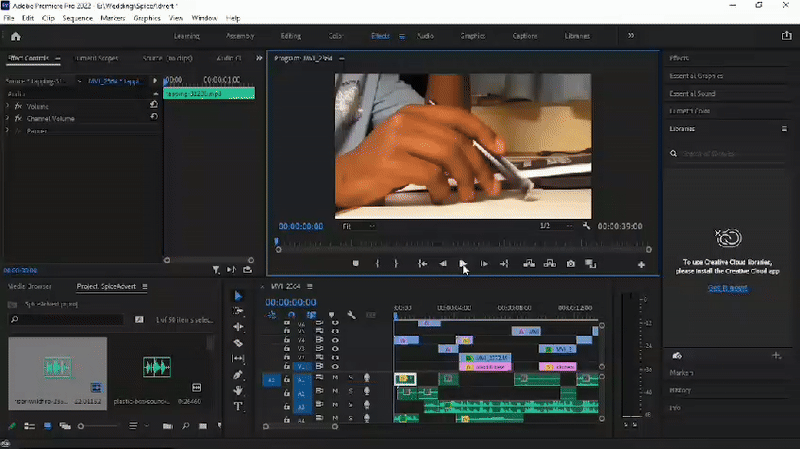800x449 pixels.
Task: Switch to the Editing workspace tab
Action: 290,36
